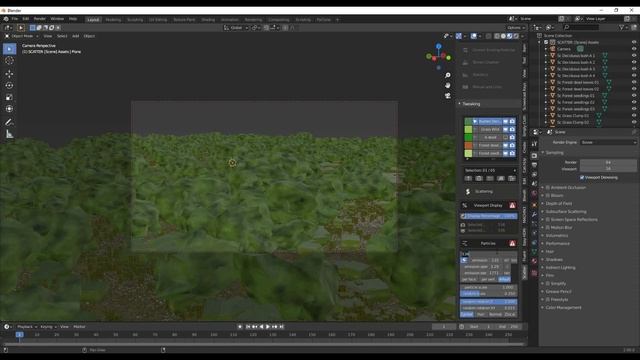Switch to the Layout workspace tab
Image resolution: width=640 pixels, height=360 pixels.
93,20
